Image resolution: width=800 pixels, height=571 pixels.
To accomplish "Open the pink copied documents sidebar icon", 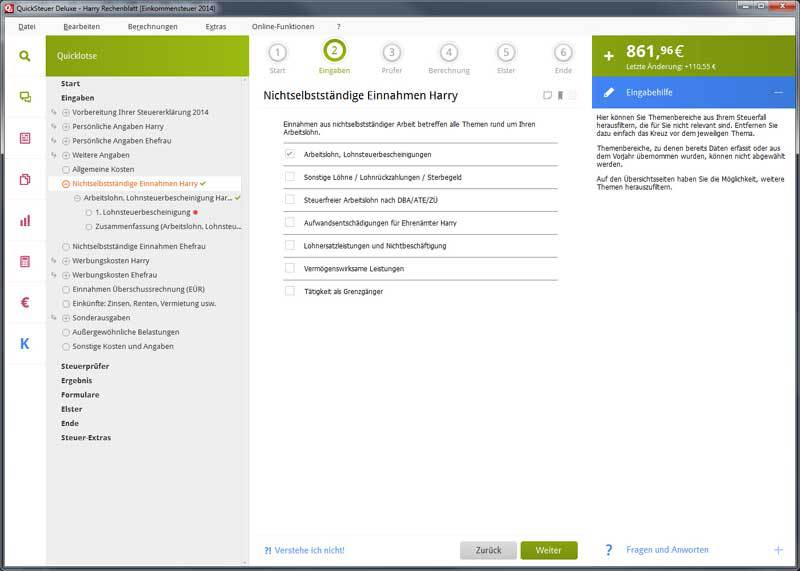I will (x=24, y=179).
